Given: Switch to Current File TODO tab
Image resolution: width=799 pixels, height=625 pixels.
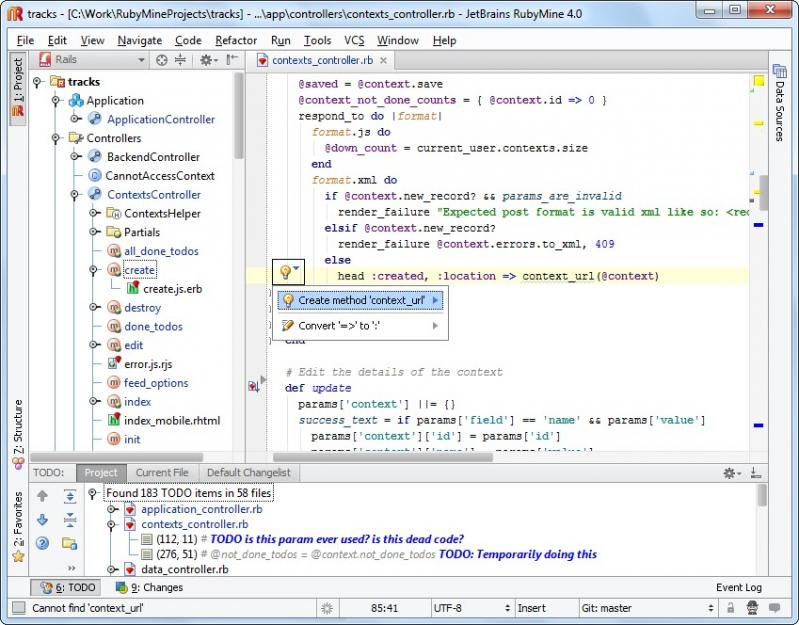Looking at the screenshot, I should point(162,473).
